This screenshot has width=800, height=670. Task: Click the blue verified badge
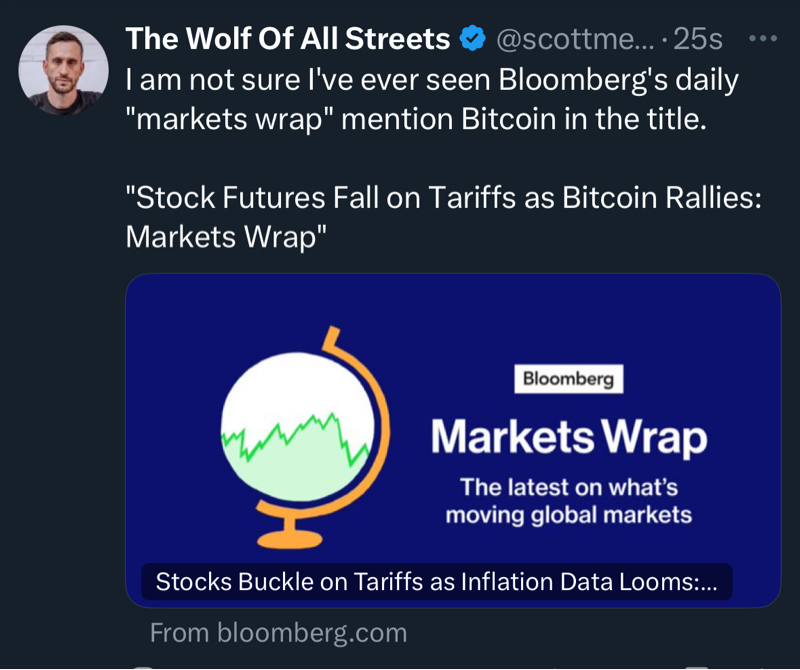(x=472, y=39)
